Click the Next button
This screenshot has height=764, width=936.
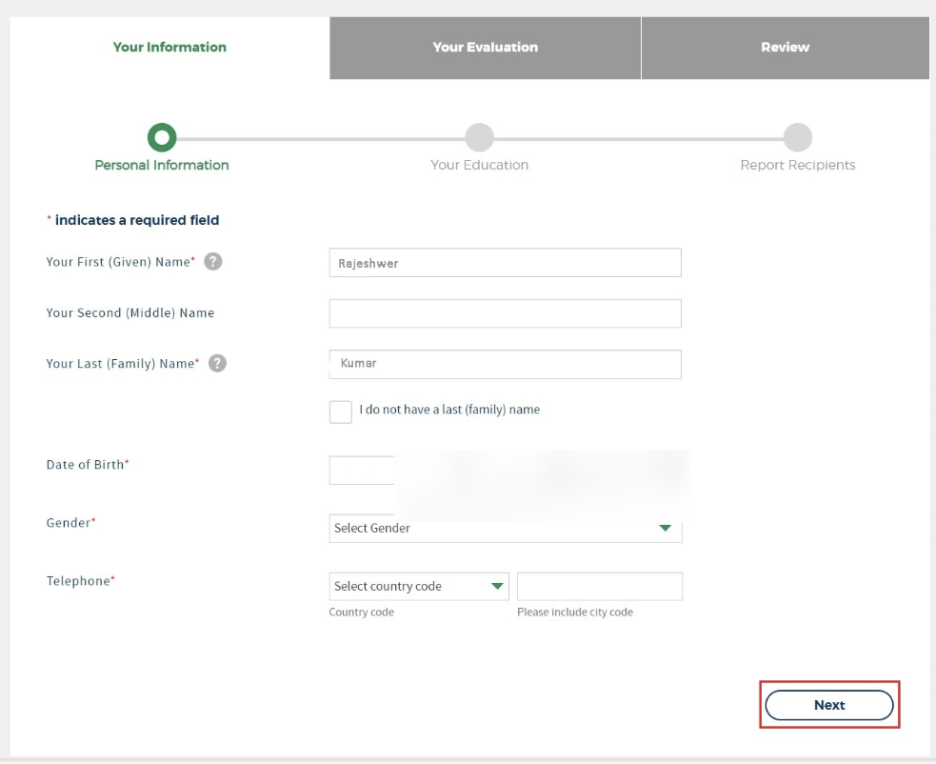829,705
